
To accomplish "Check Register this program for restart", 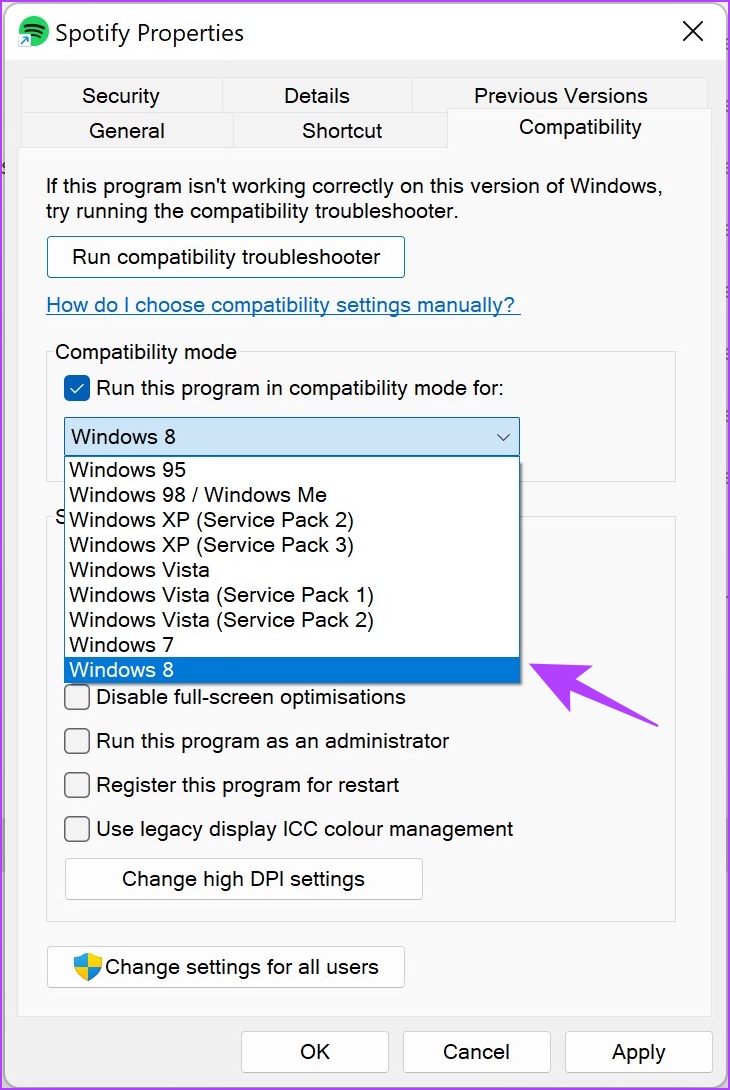I will coord(77,785).
